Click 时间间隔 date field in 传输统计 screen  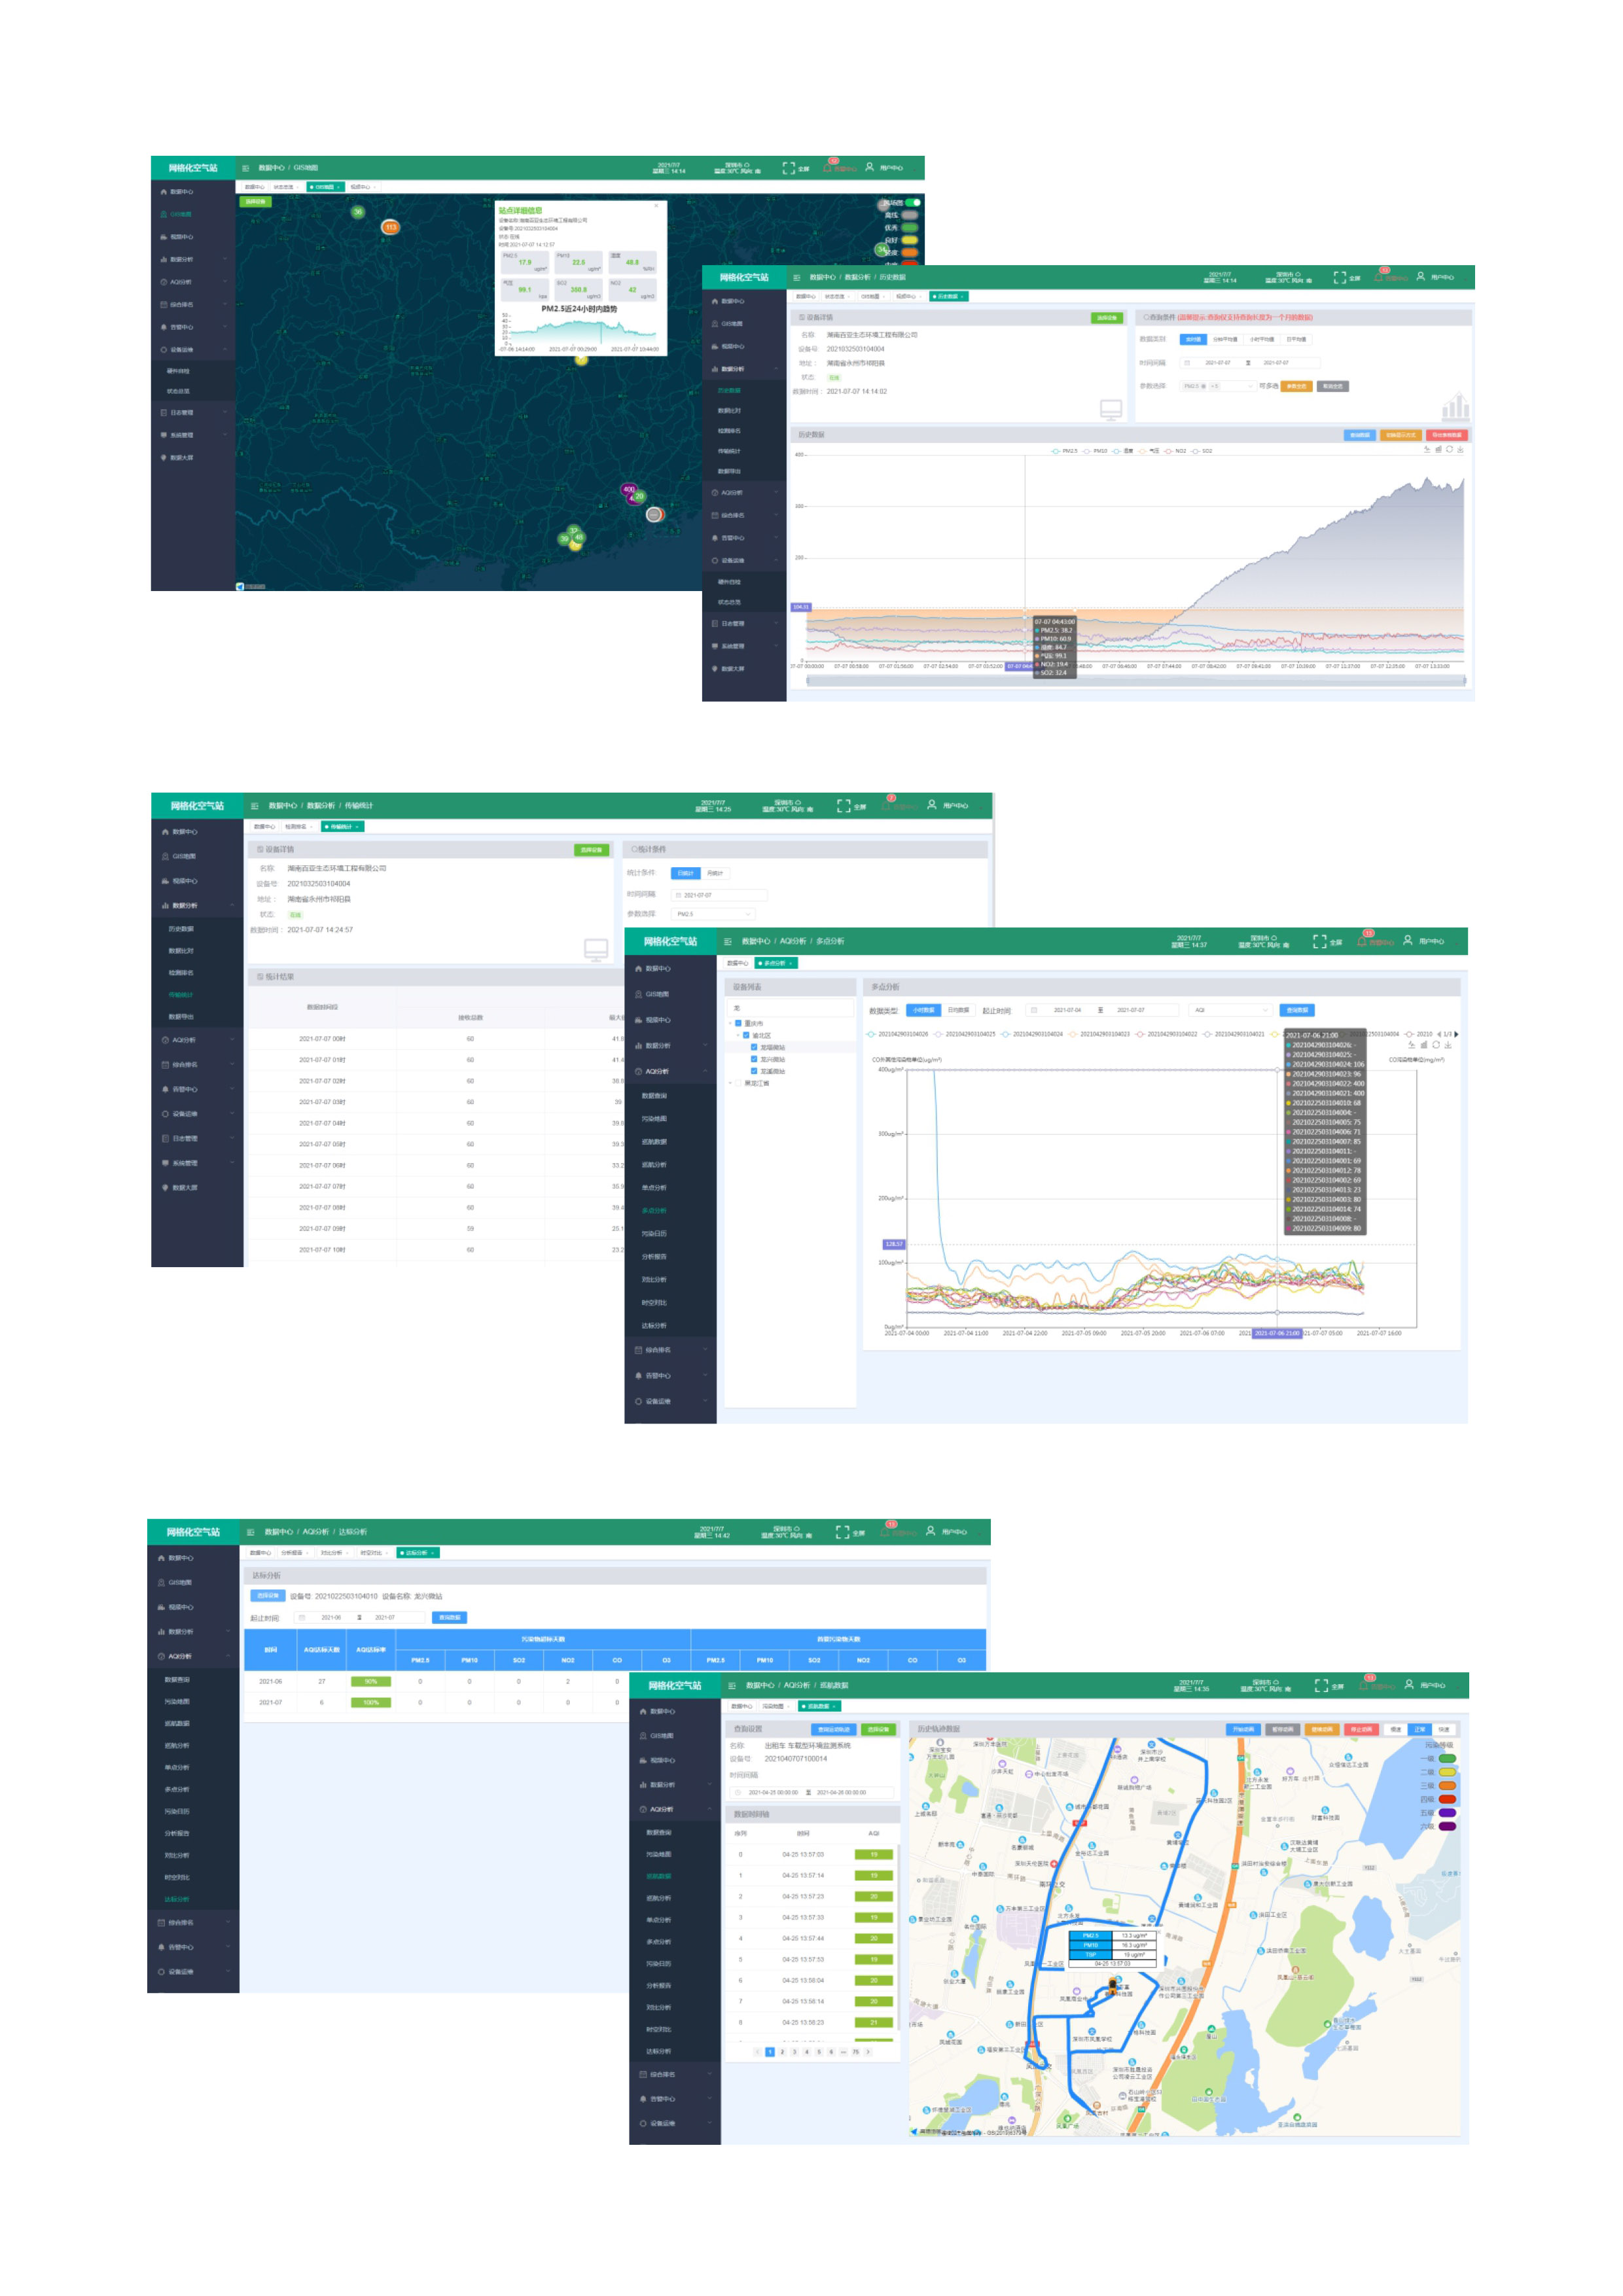pos(719,895)
